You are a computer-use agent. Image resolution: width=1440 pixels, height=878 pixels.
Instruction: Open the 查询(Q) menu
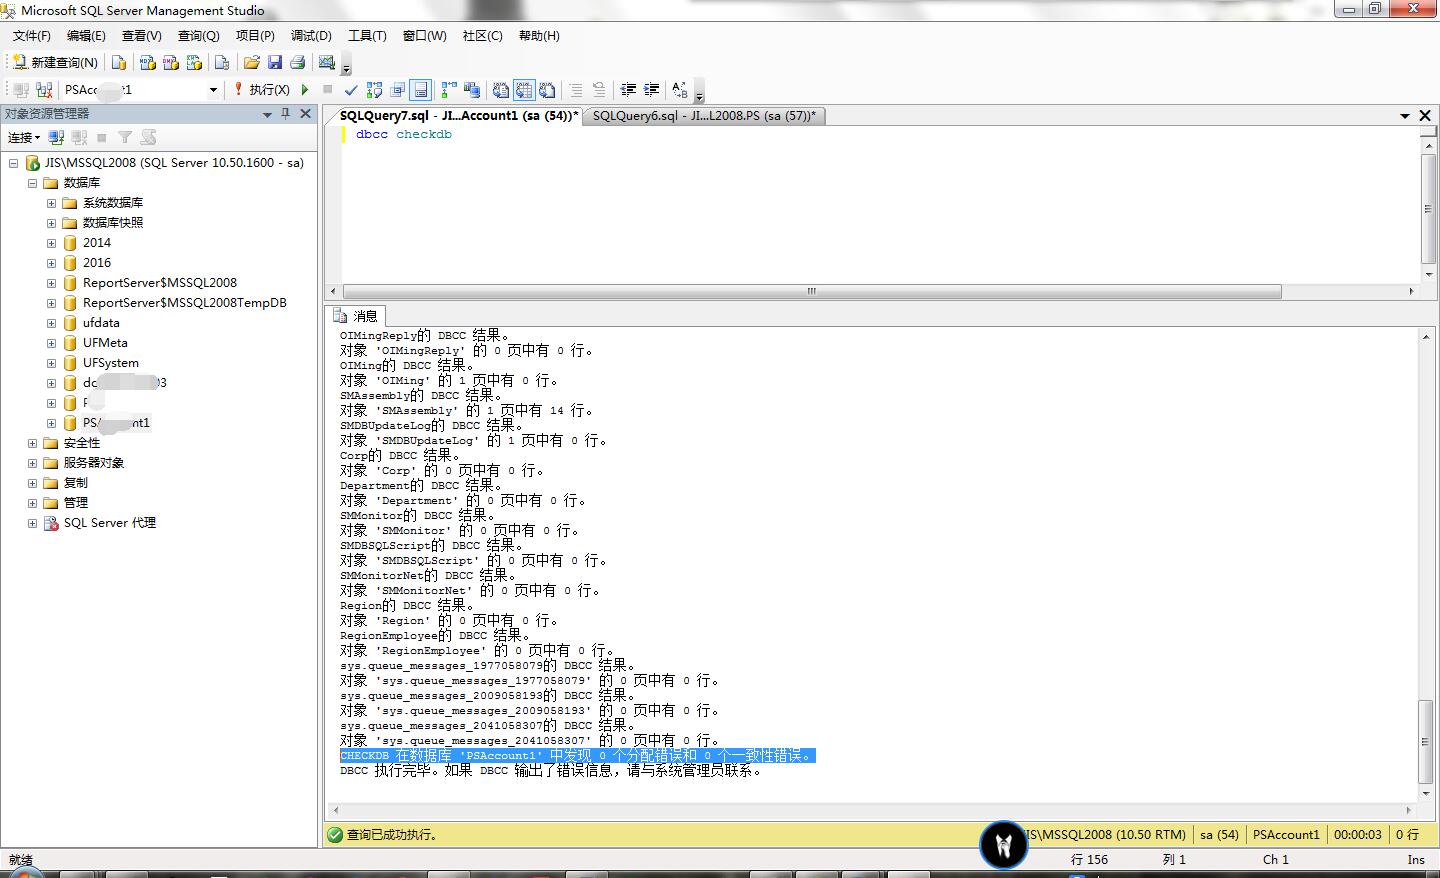(198, 36)
